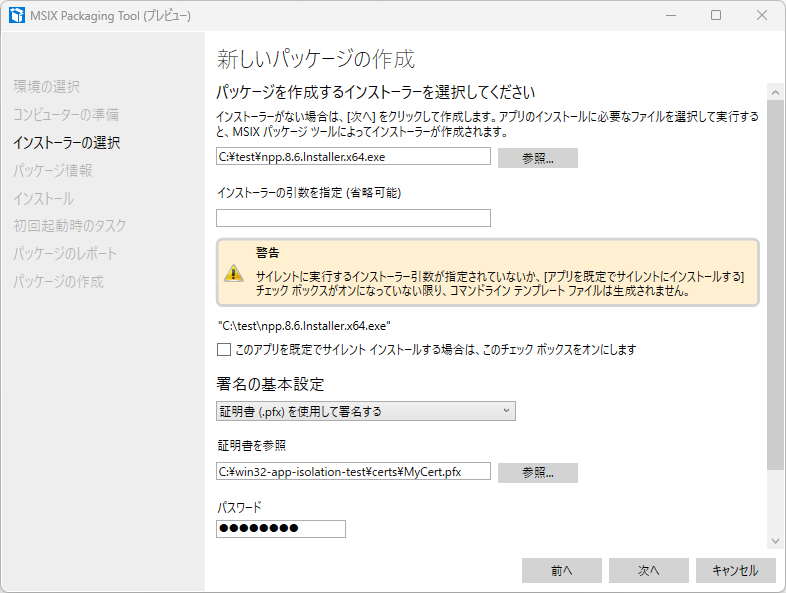Click 次へ to proceed
This screenshot has width=786, height=593.
[648, 570]
